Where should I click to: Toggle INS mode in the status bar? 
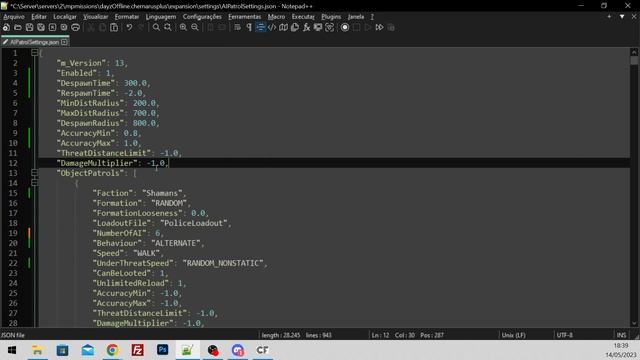[621, 335]
